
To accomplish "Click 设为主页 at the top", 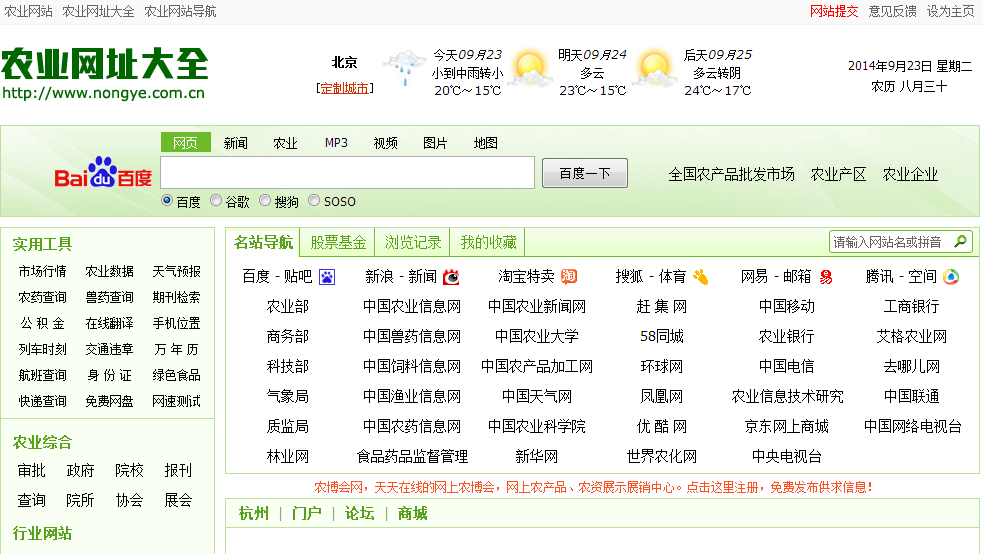I will pyautogui.click(x=950, y=11).
